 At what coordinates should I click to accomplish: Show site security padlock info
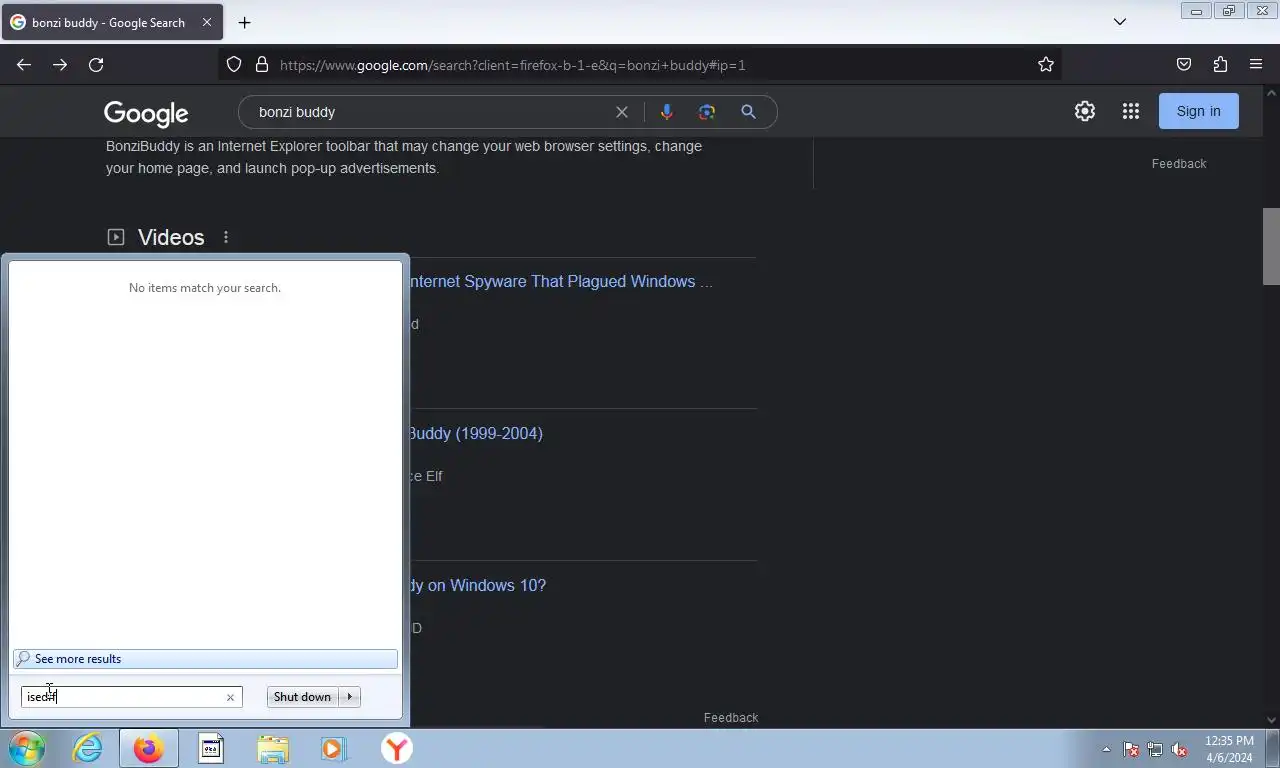click(x=262, y=65)
